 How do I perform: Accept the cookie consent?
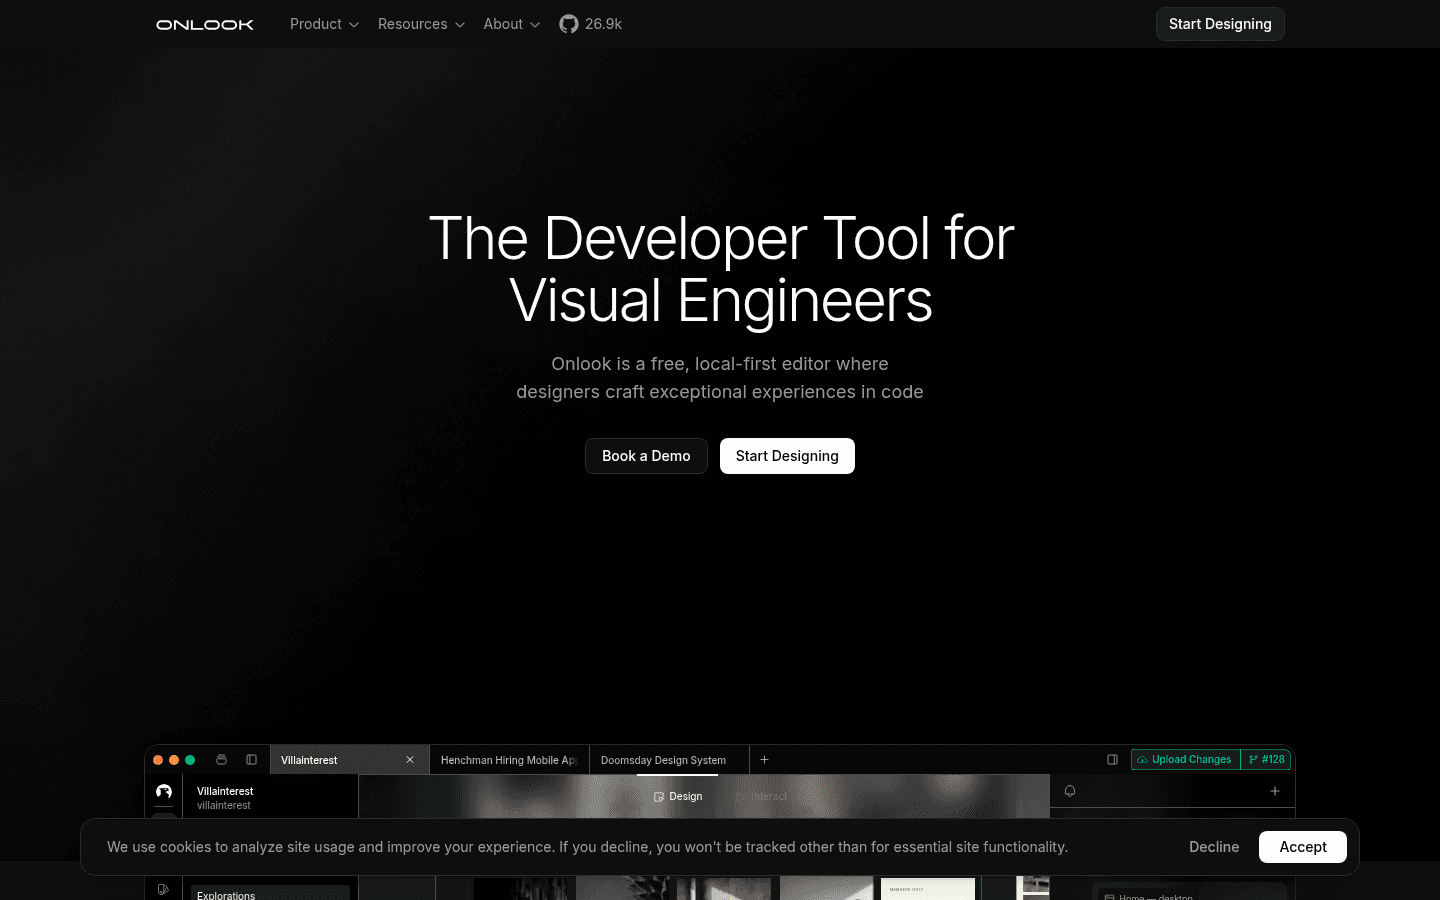pyautogui.click(x=1303, y=847)
